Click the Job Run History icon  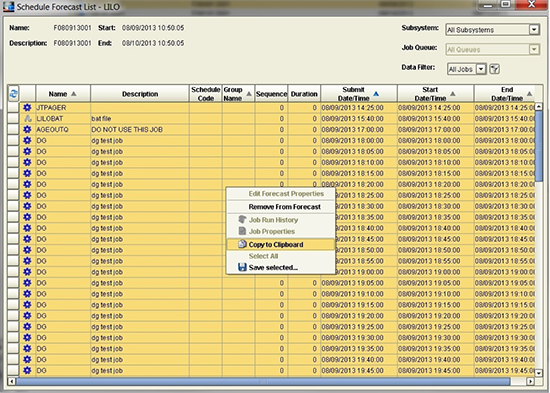[x=242, y=220]
